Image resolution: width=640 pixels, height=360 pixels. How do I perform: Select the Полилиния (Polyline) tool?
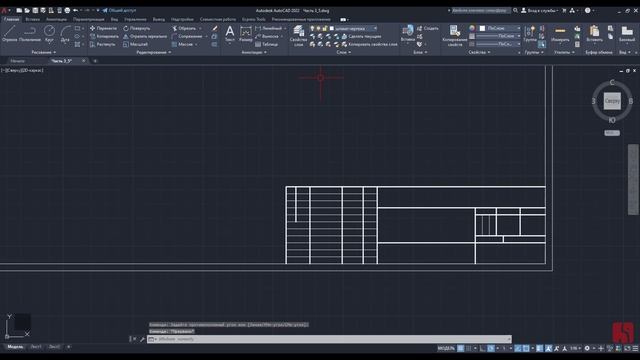(x=30, y=33)
